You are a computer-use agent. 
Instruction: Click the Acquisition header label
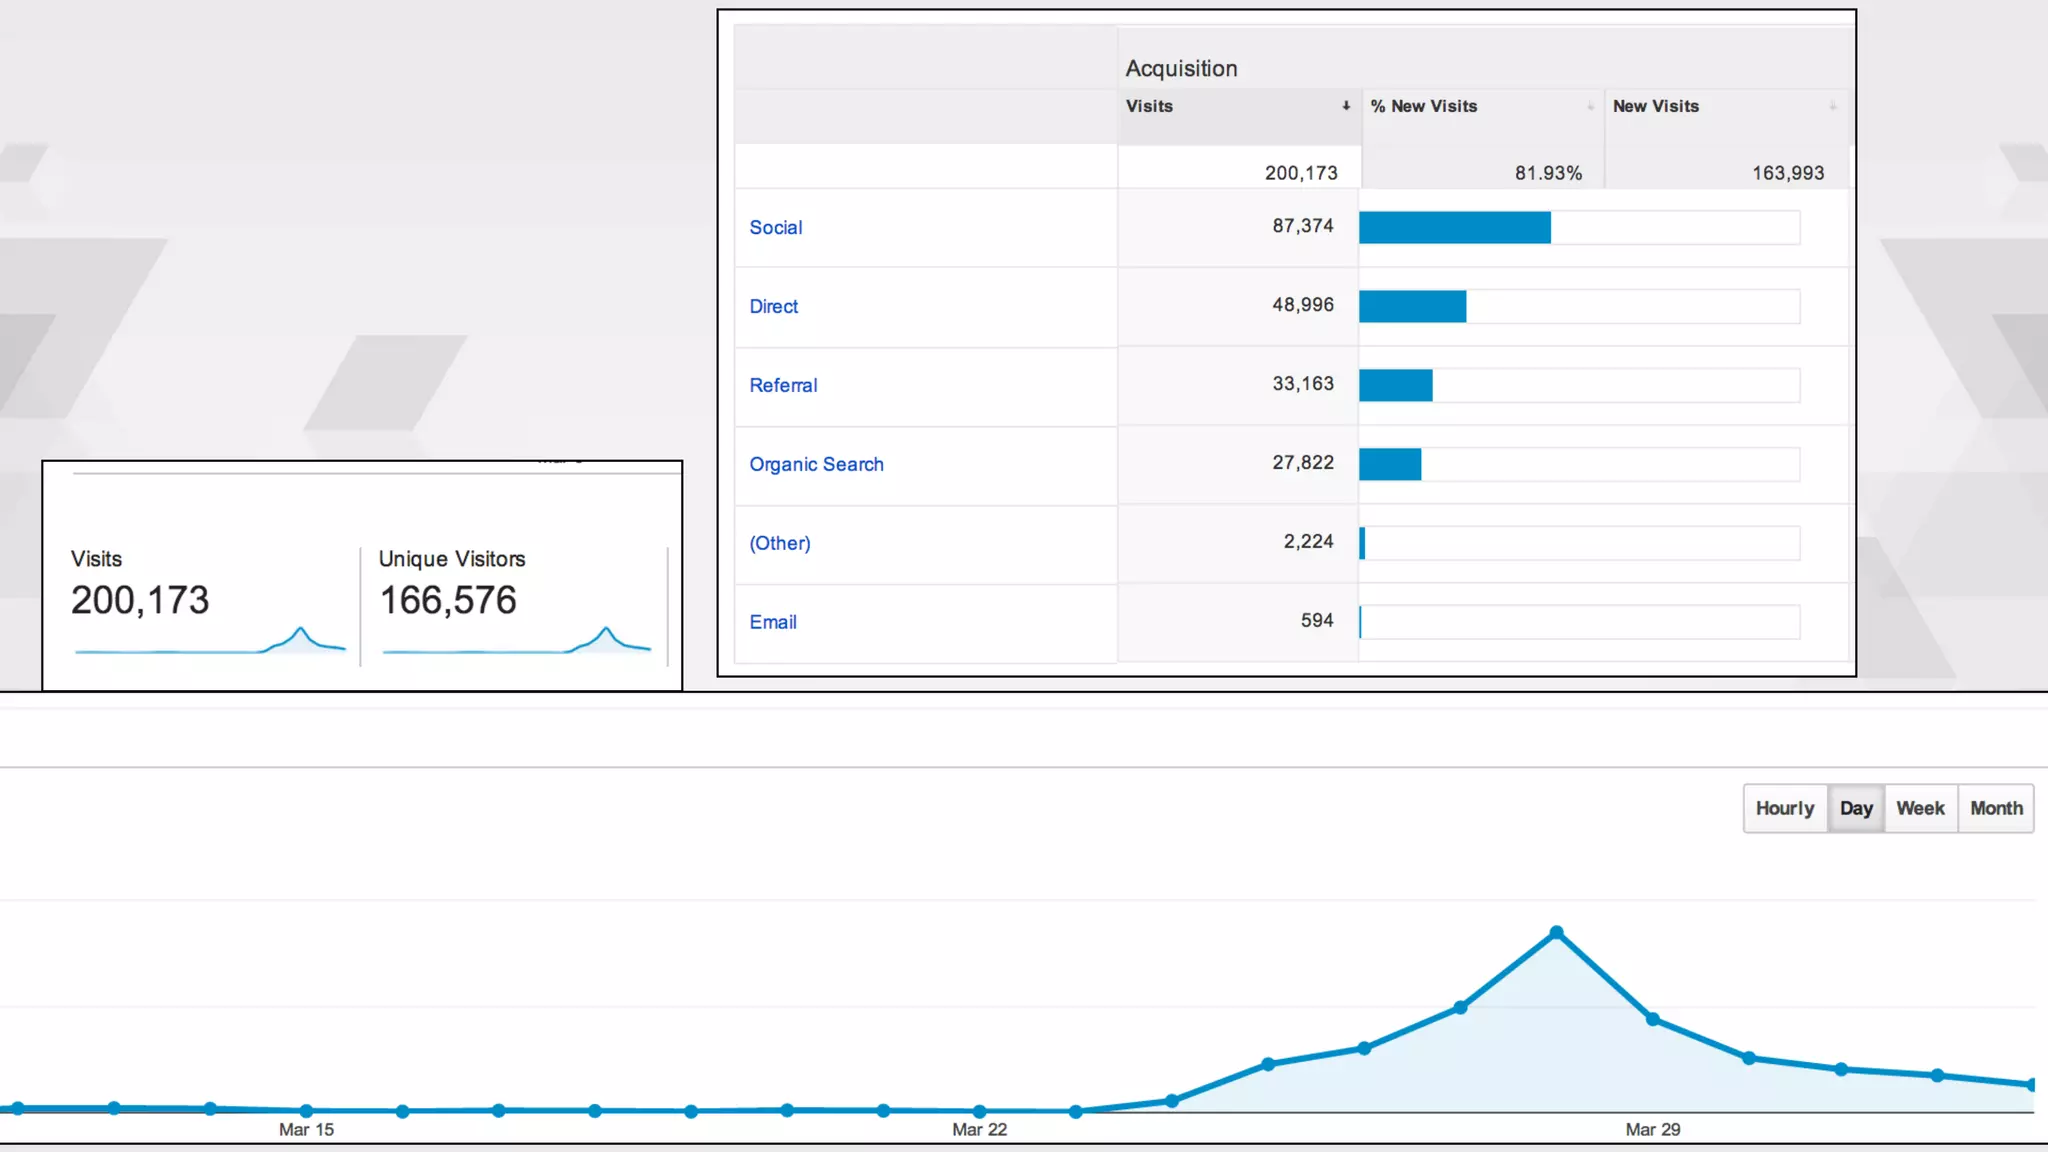pyautogui.click(x=1181, y=69)
